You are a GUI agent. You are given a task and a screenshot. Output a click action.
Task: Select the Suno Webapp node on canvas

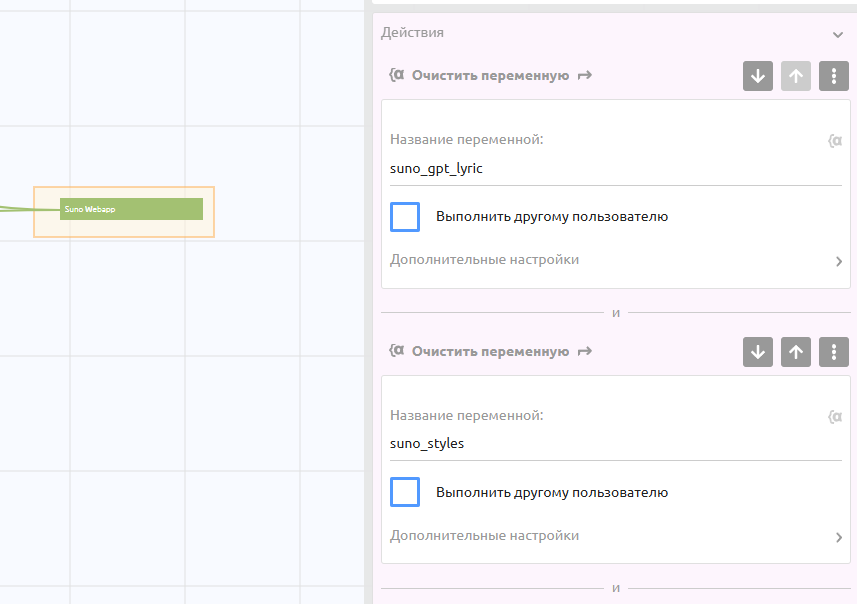click(131, 209)
